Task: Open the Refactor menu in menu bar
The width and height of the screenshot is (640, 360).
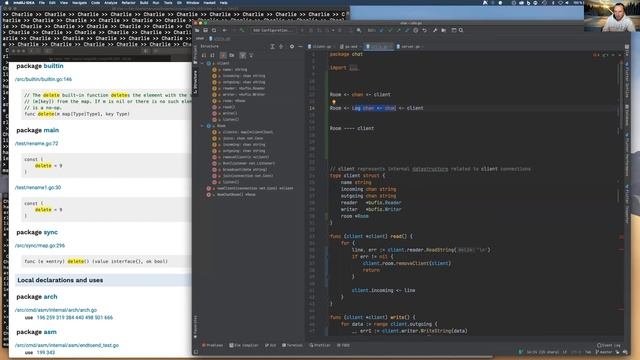Action: click(x=128, y=2)
